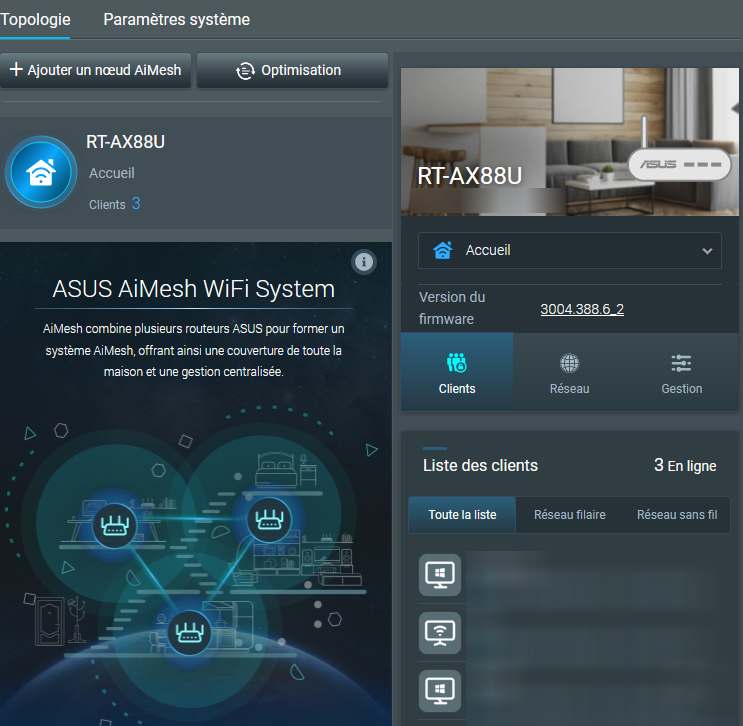
Task: Click Ajouter un nœud AiMesh button
Action: [x=95, y=70]
